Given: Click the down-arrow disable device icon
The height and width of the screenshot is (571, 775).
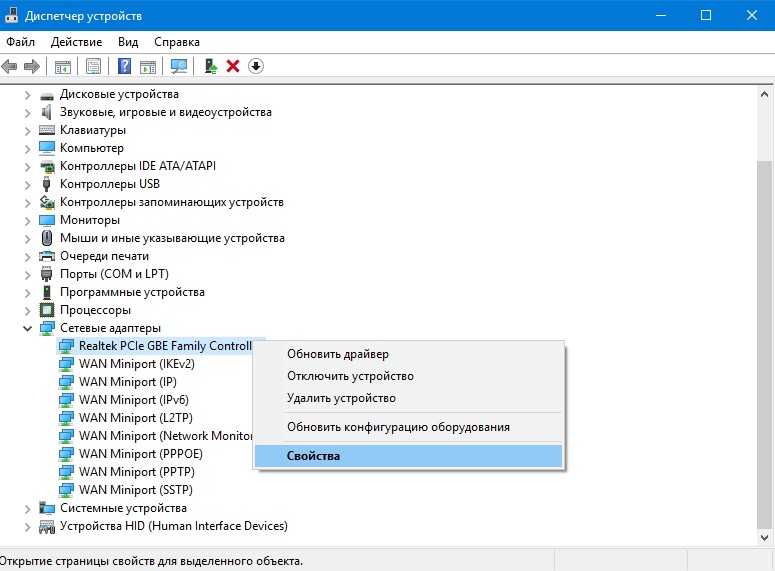Looking at the screenshot, I should 256,66.
